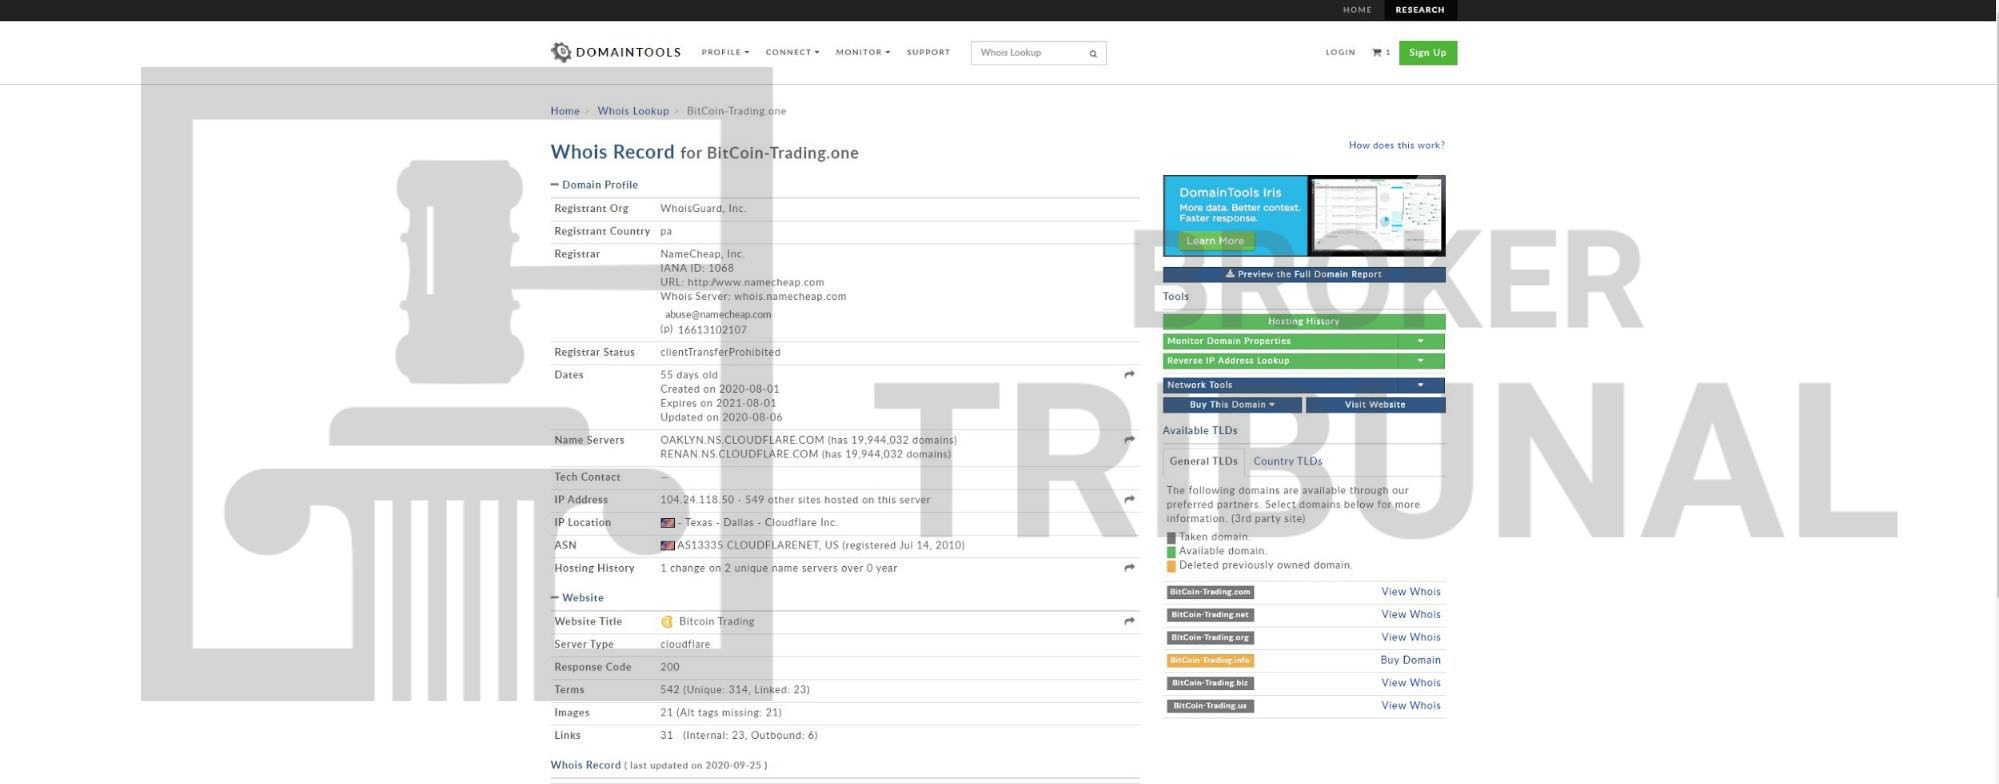The height and width of the screenshot is (784, 1999).
Task: Click the LOGIN link
Action: click(1340, 52)
